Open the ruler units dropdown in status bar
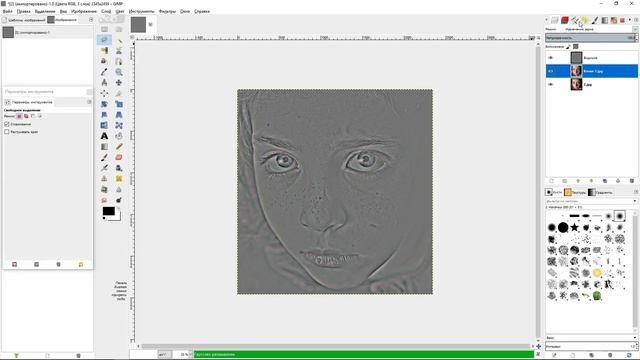640x360 pixels. tap(164, 354)
